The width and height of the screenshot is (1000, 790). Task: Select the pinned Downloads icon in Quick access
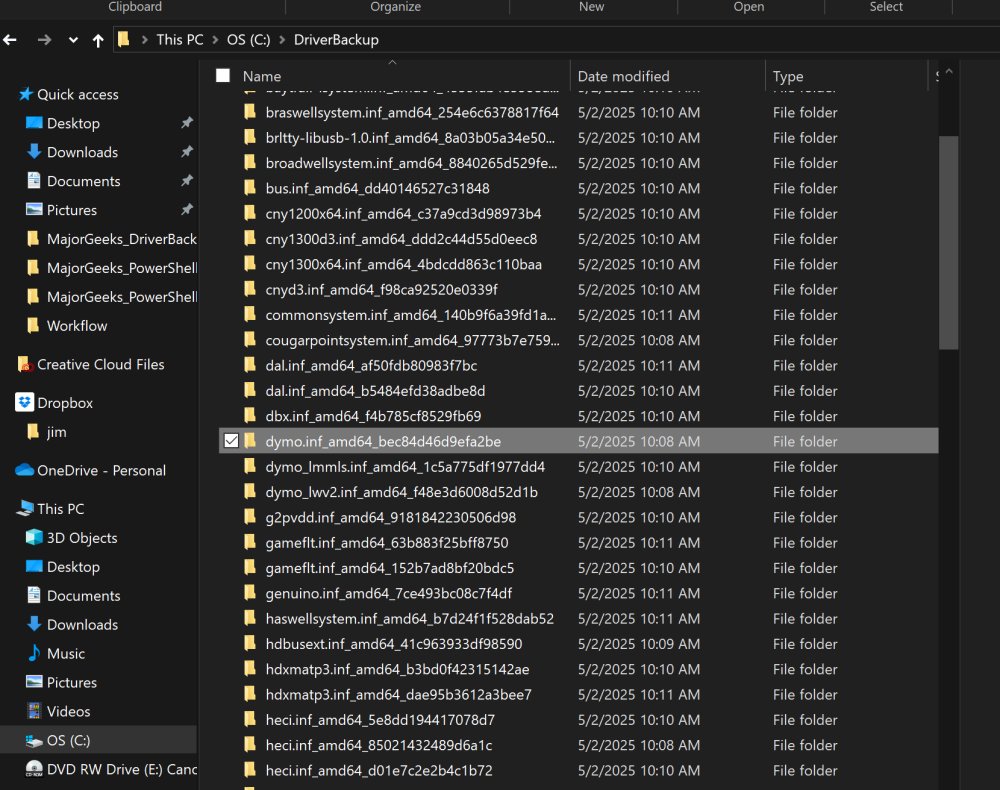[34, 151]
